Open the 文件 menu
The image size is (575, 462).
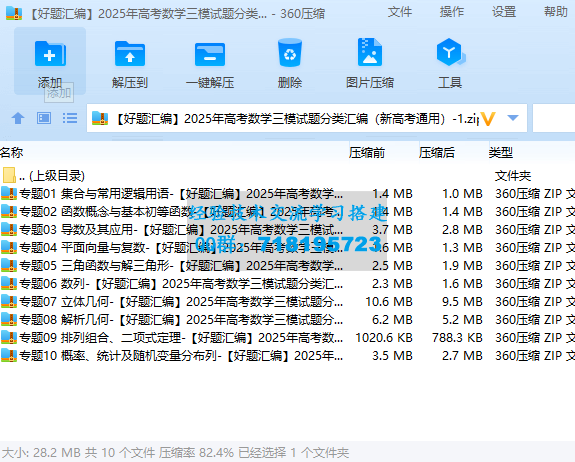tap(400, 12)
